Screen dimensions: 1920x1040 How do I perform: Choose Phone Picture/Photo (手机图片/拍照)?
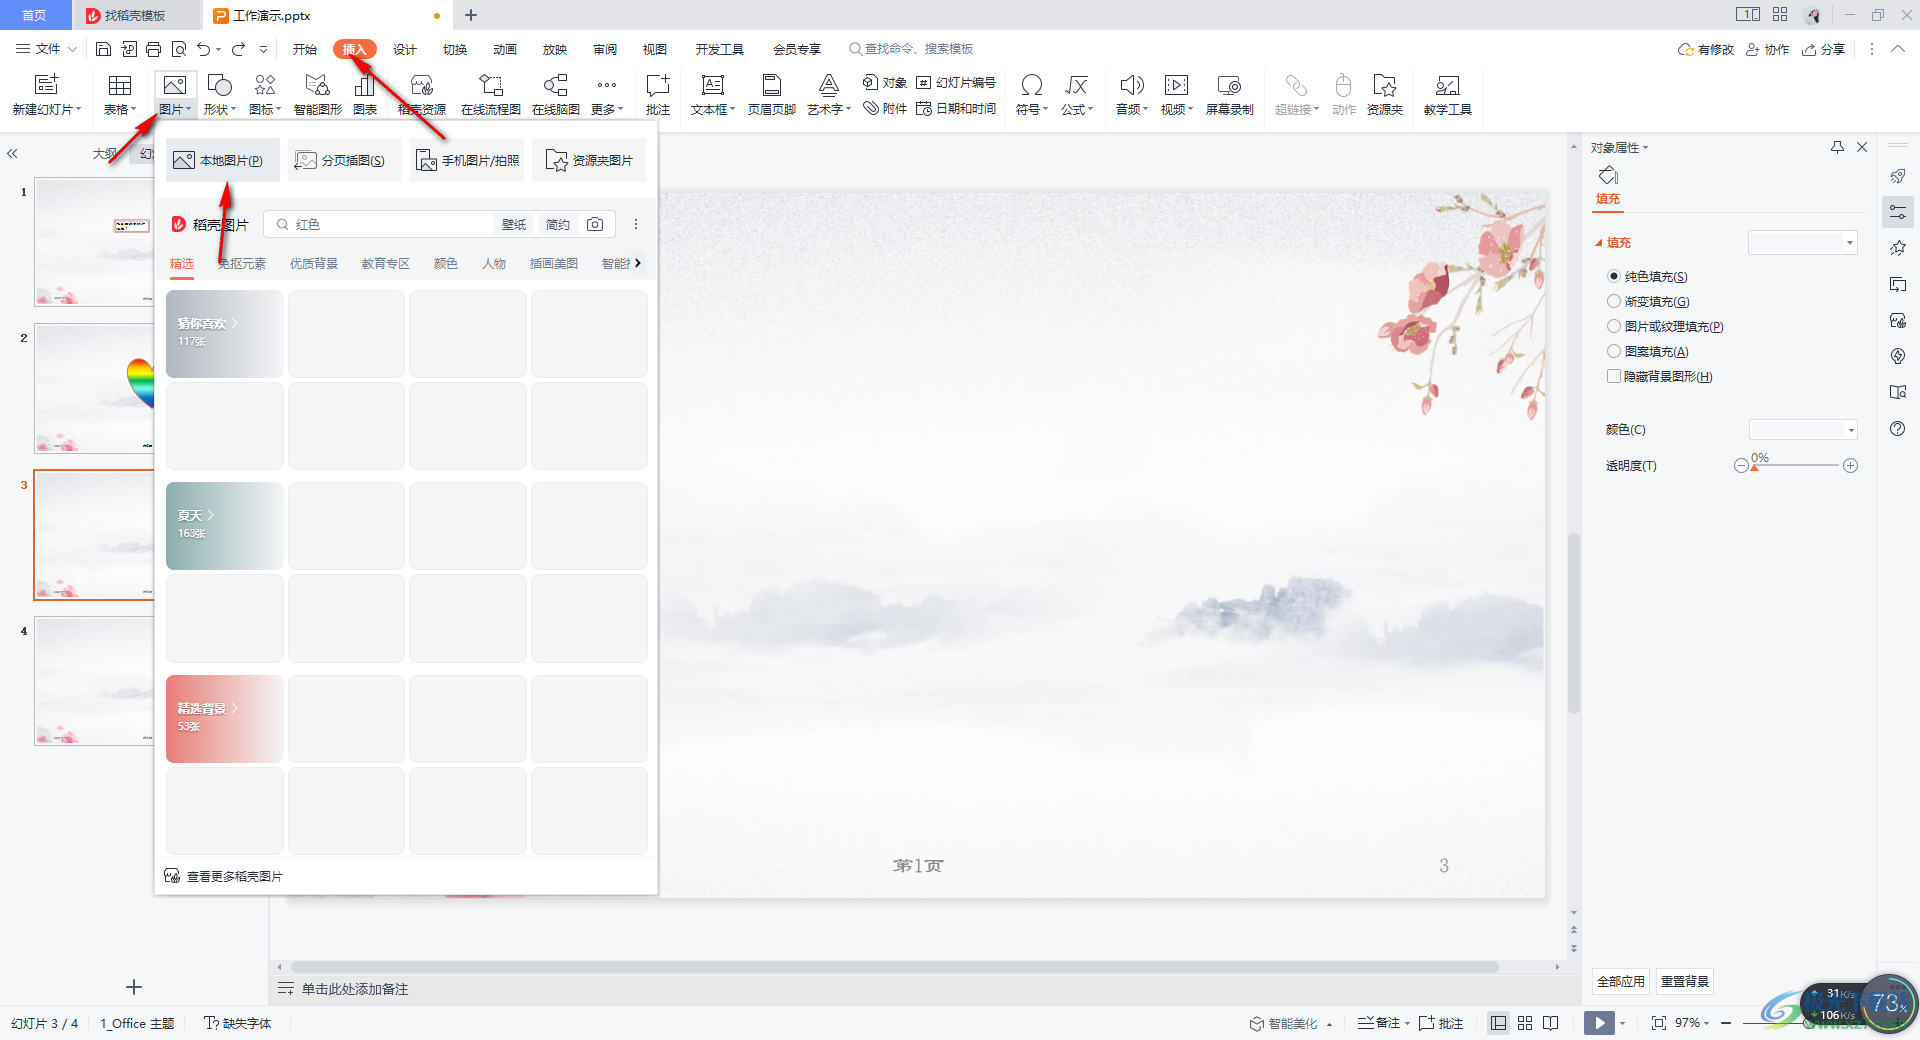[468, 160]
